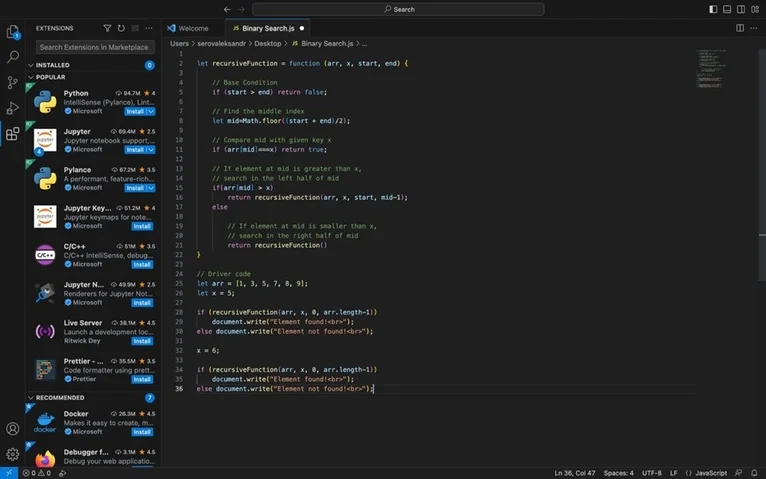Install the Docker extension
This screenshot has height=479, width=766.
click(x=142, y=432)
